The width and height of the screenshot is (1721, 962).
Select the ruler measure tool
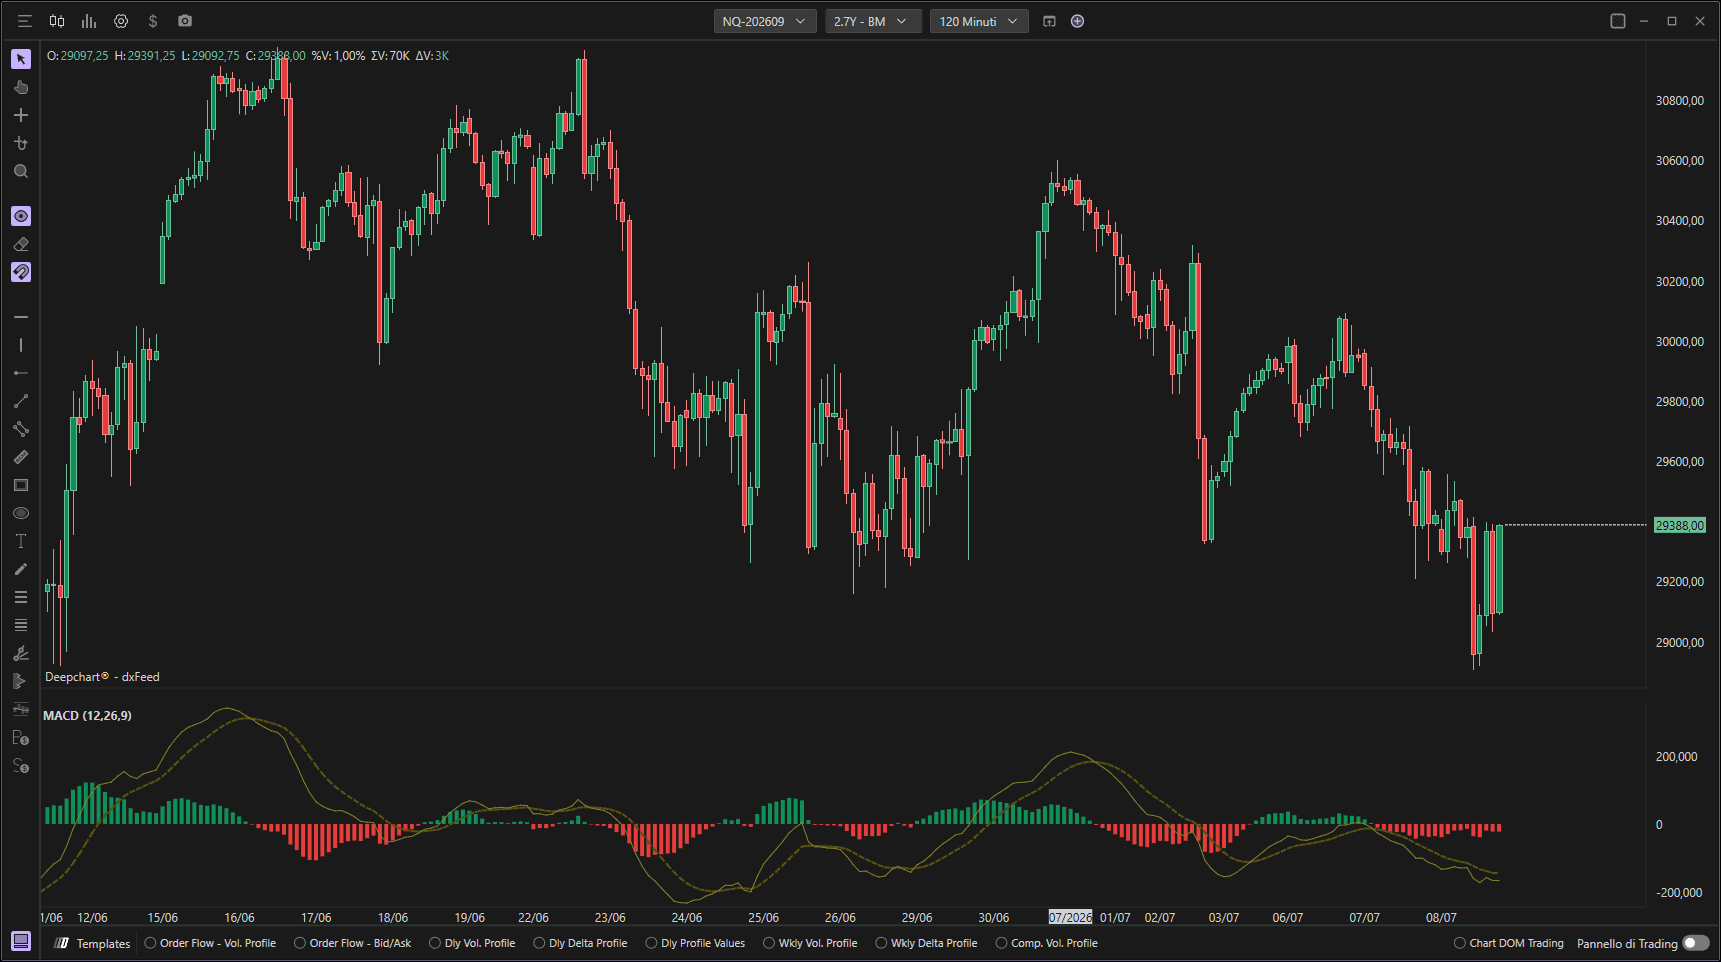pyautogui.click(x=21, y=457)
